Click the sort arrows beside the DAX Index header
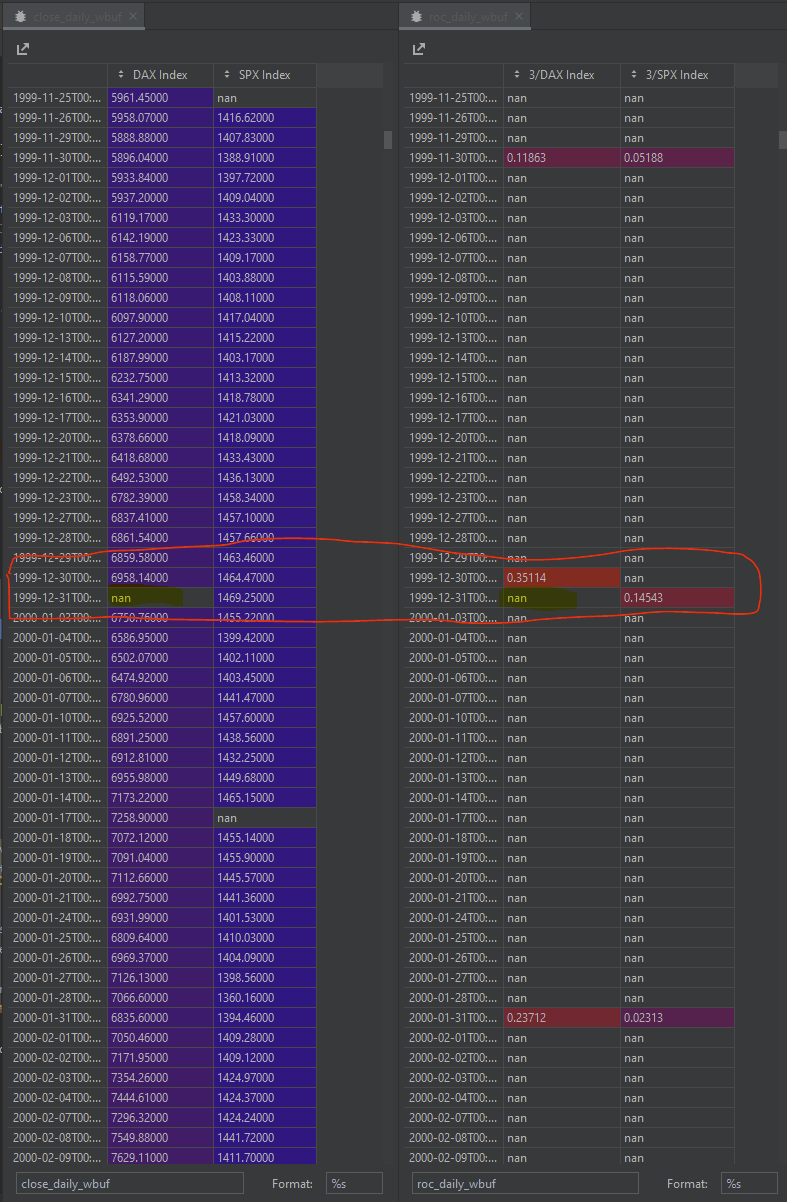This screenshot has width=787, height=1202. pyautogui.click(x=122, y=75)
